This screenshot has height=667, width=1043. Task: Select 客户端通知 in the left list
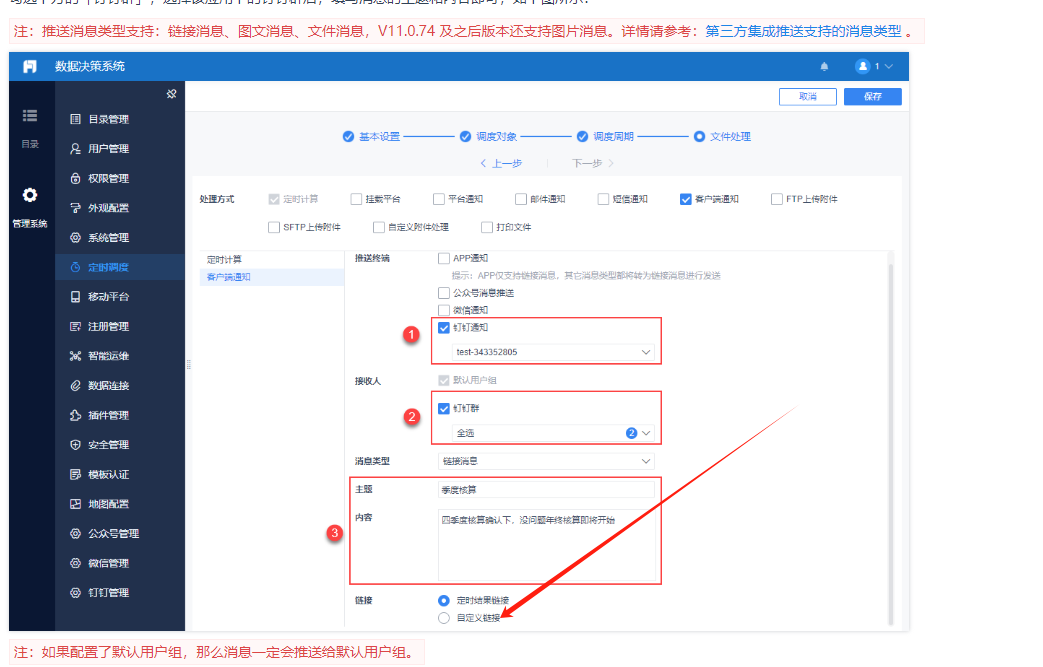[271, 277]
